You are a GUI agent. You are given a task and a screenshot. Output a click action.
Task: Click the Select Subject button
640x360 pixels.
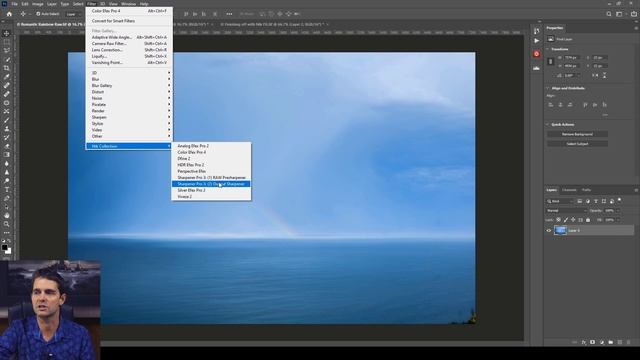577,144
